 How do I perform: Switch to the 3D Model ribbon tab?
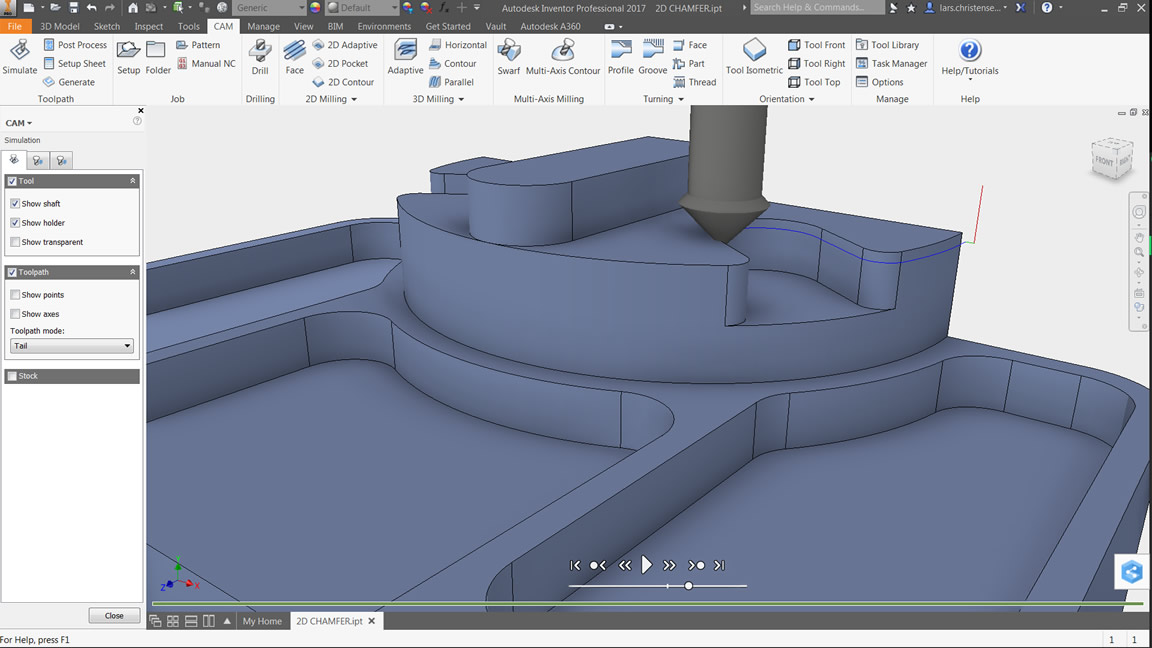59,26
